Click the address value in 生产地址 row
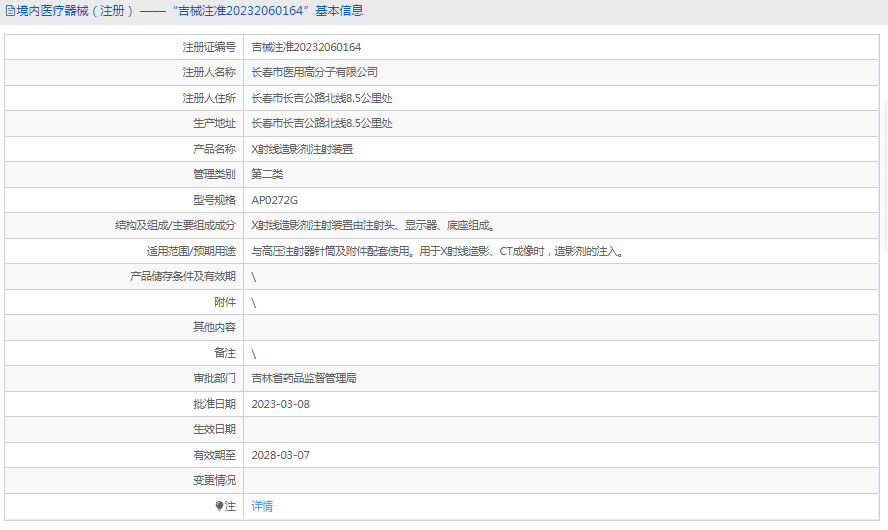 coord(322,123)
